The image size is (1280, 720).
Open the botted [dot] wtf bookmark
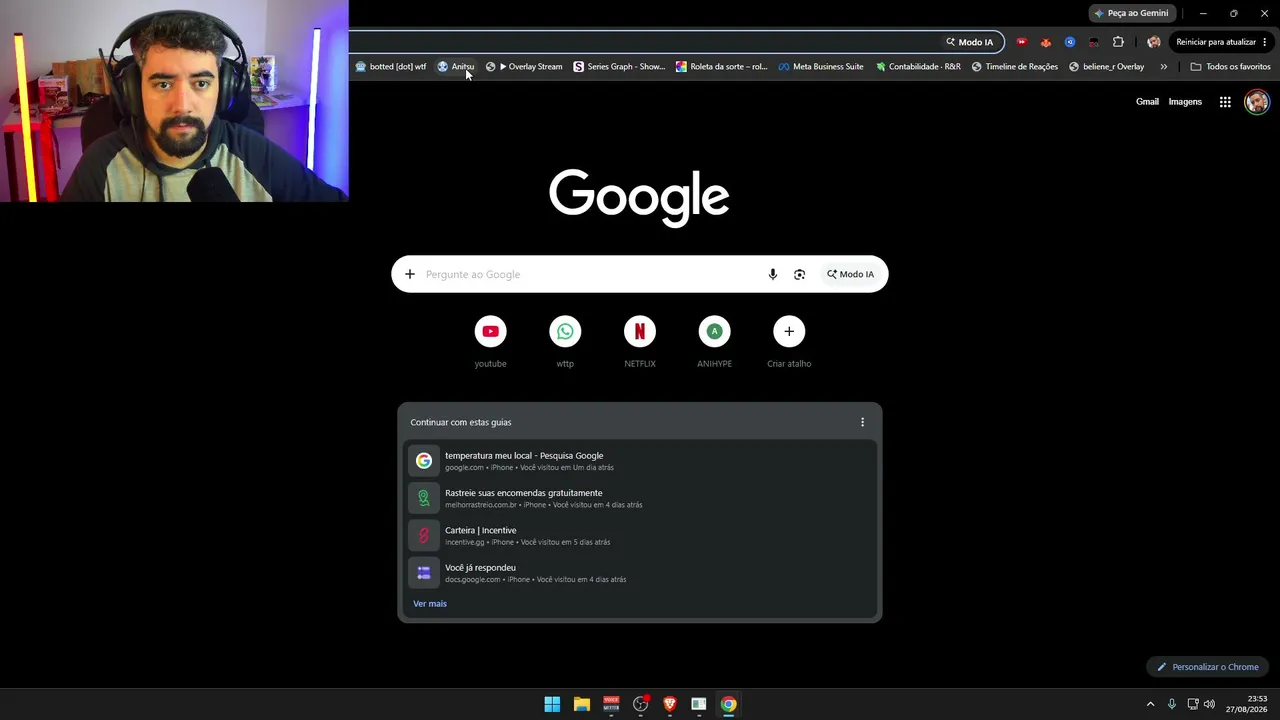point(391,67)
